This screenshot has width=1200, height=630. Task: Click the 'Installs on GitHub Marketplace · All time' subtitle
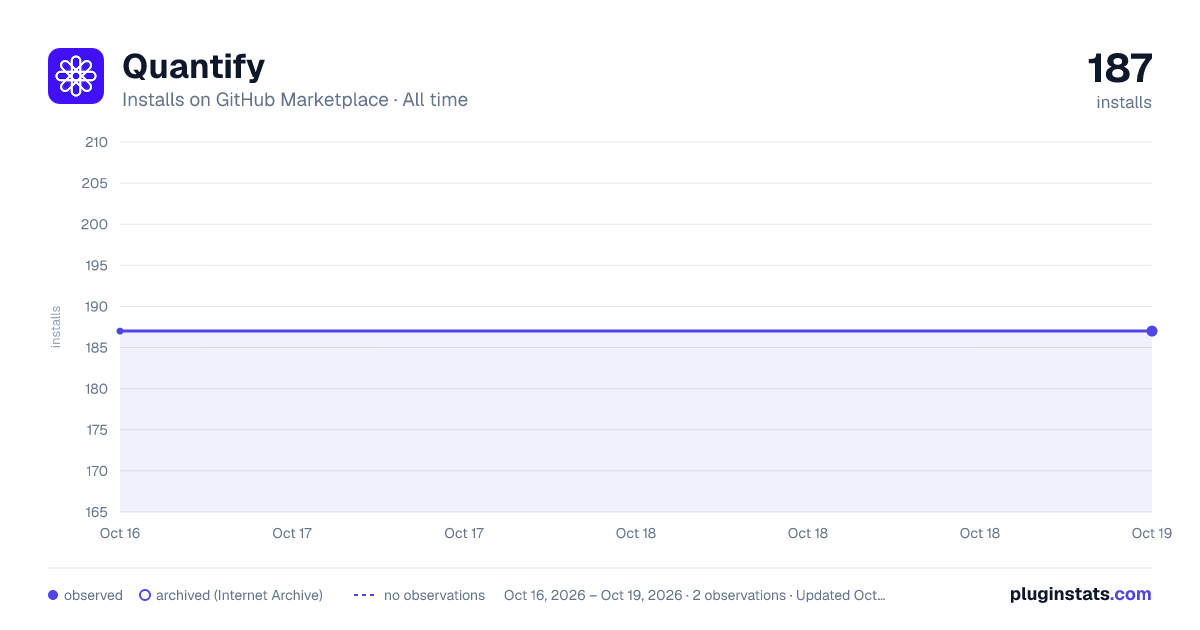coord(295,100)
